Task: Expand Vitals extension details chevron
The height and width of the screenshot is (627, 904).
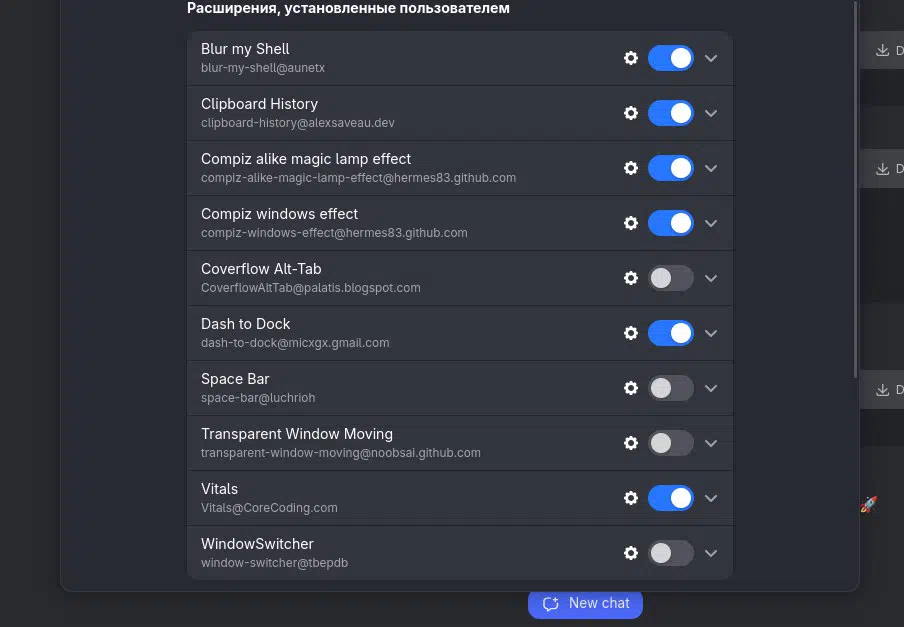Action: point(711,498)
